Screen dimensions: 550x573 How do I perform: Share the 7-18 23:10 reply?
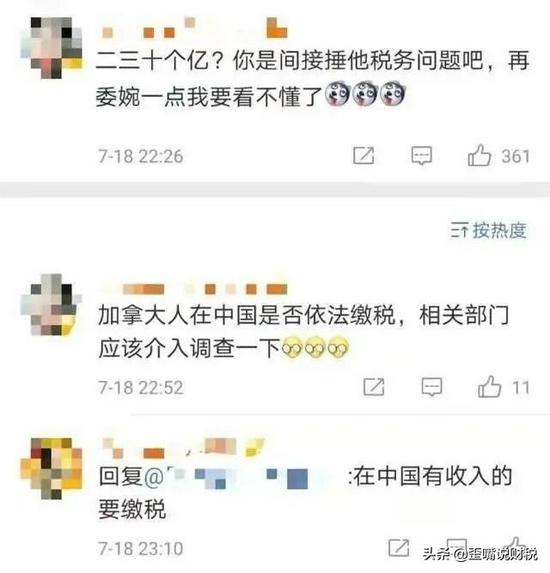pyautogui.click(x=398, y=547)
